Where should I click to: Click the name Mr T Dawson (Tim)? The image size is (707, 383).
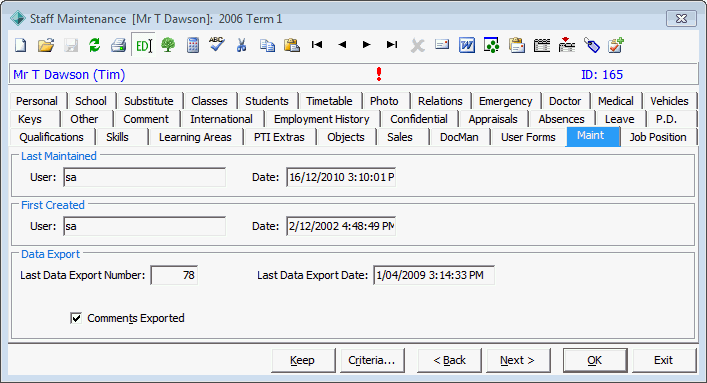click(69, 74)
